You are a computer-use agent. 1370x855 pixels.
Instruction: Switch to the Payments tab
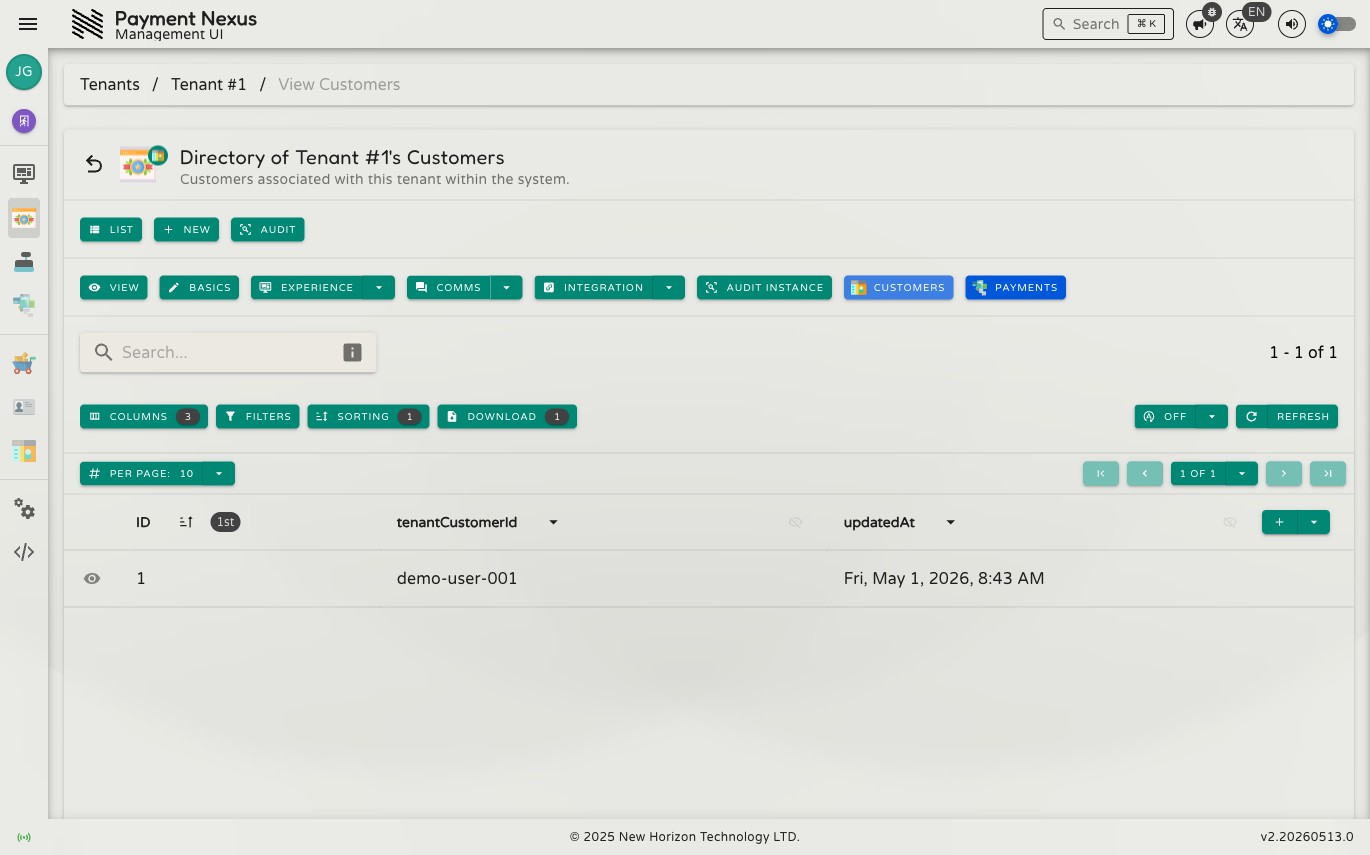(1015, 287)
